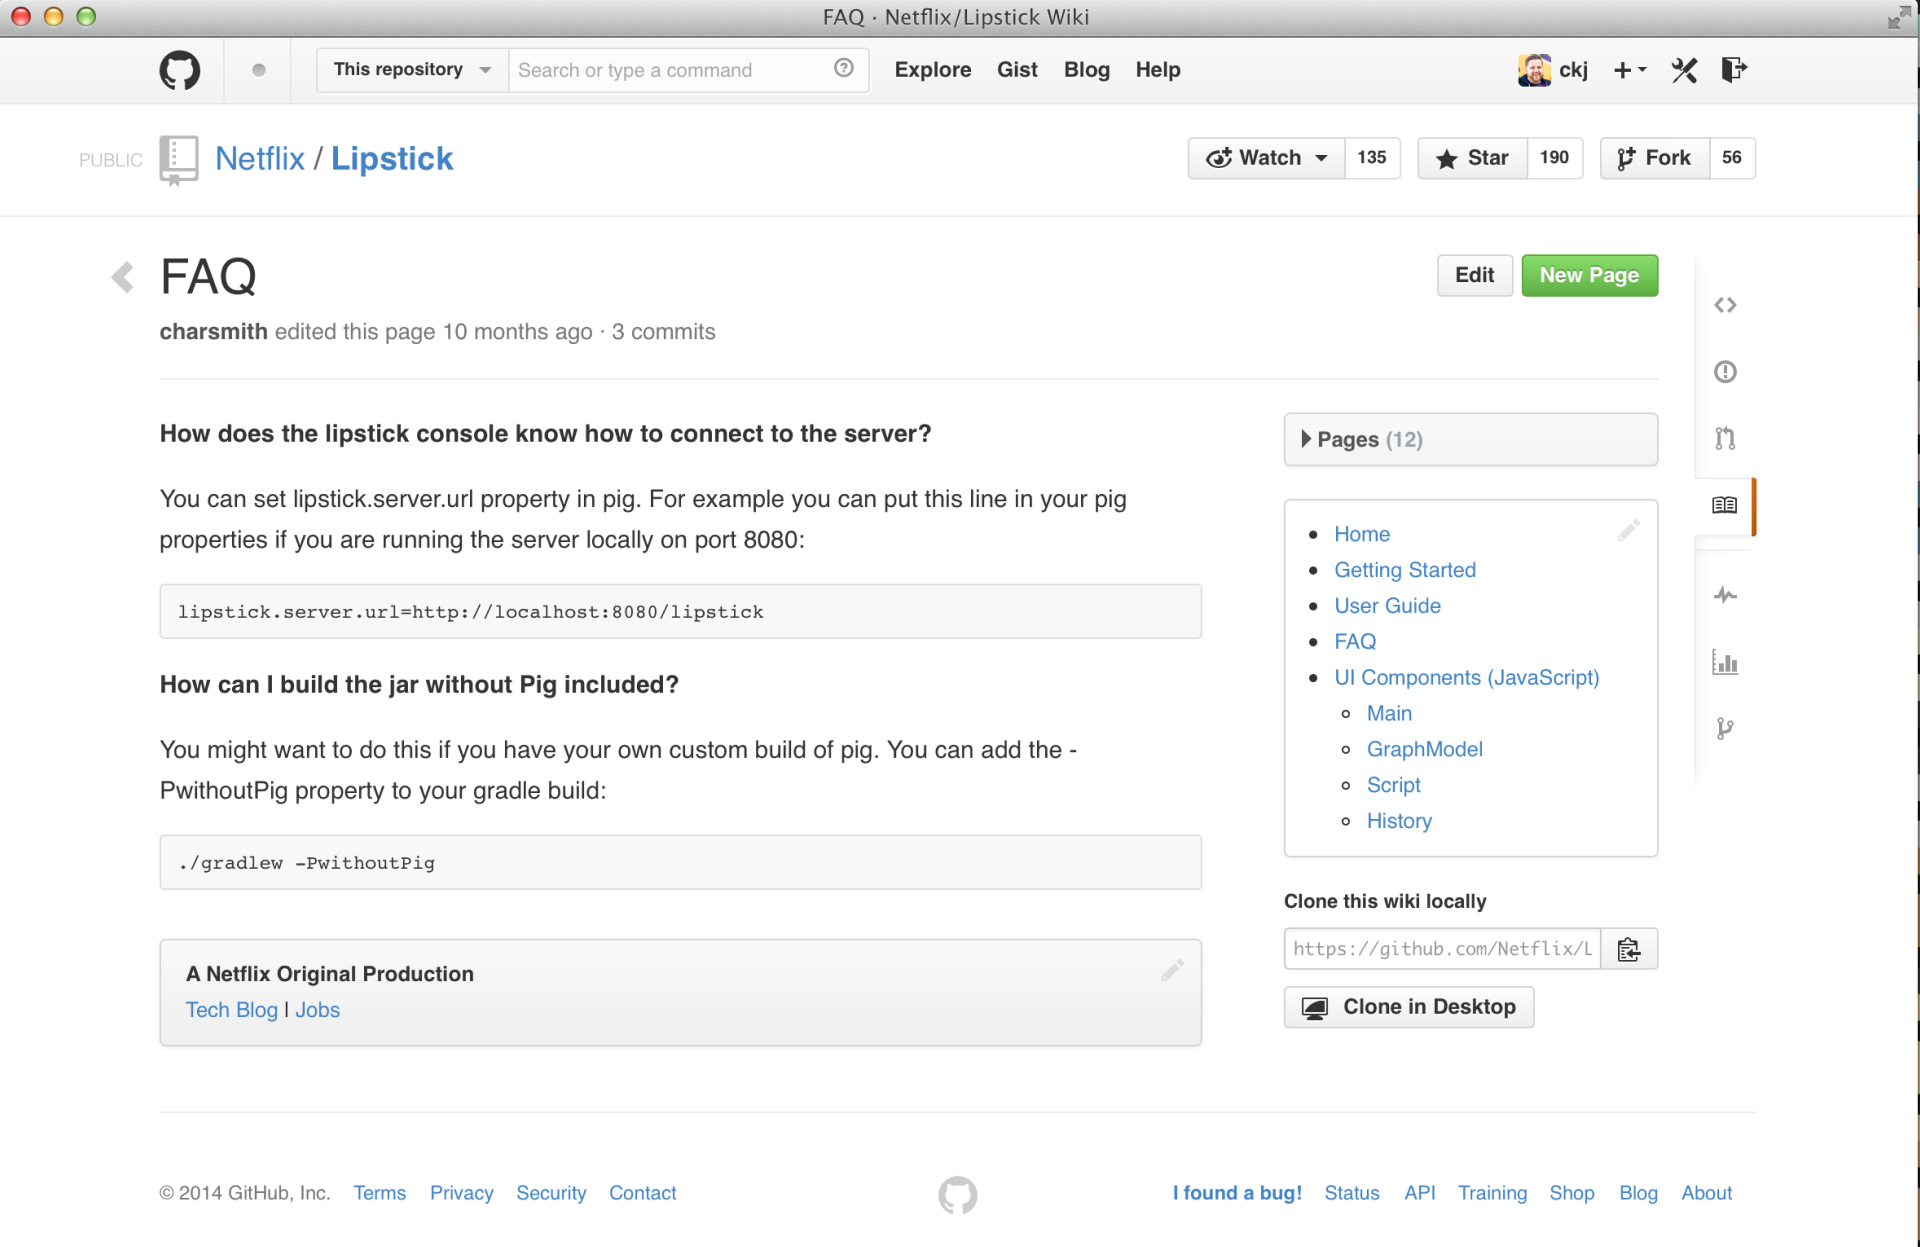Click Edit button on FAQ page
Viewport: 1920px width, 1247px height.
coord(1475,276)
